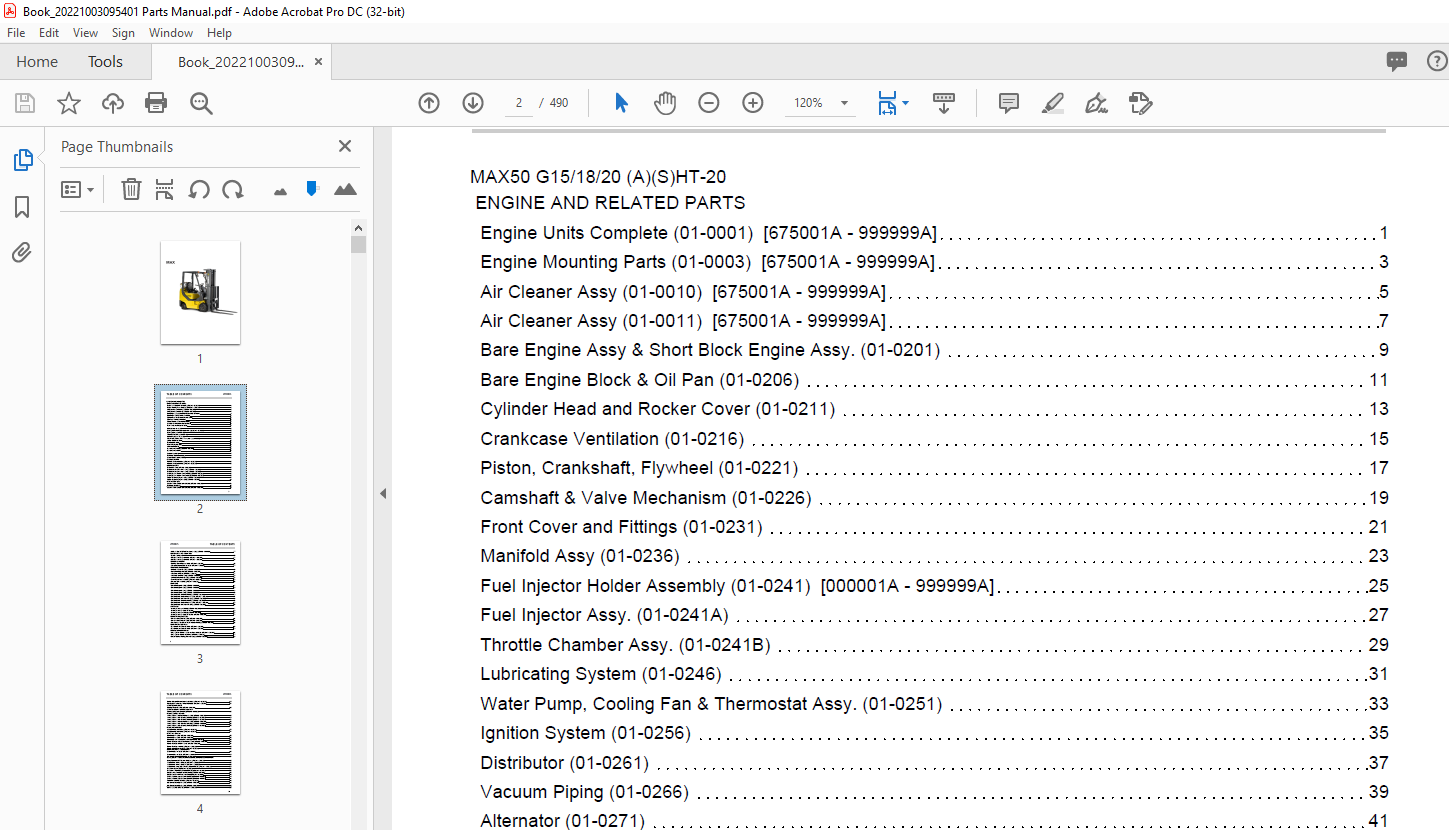This screenshot has height=830, width=1449.
Task: Switch to the Home tab
Action: point(37,62)
